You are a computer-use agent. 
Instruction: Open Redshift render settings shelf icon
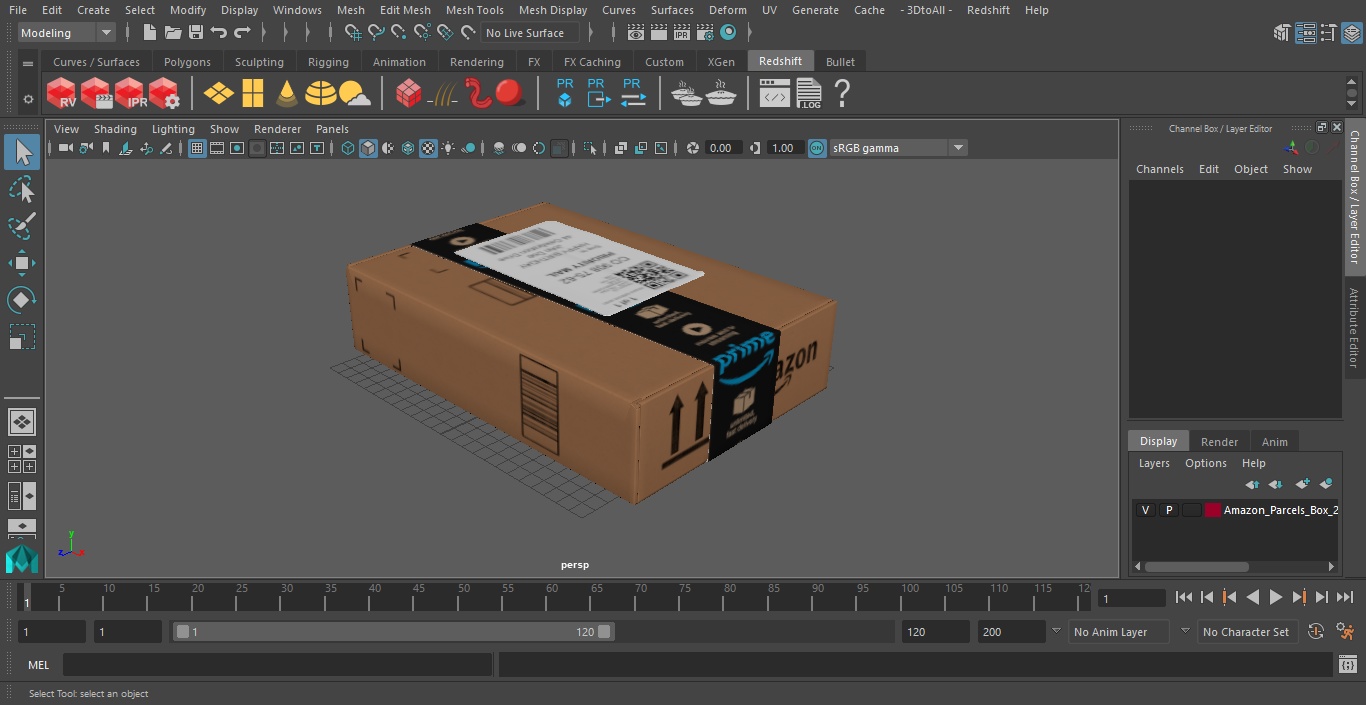(x=164, y=94)
